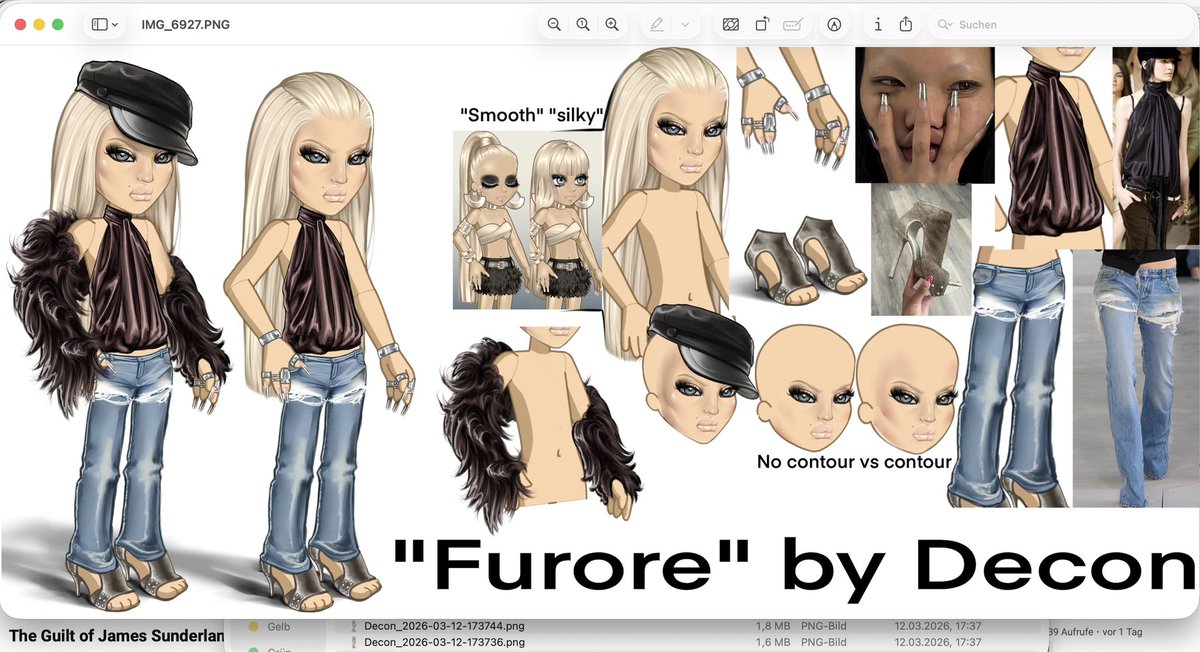Show the Markup toolbar
The width and height of the screenshot is (1200, 652).
pyautogui.click(x=834, y=24)
